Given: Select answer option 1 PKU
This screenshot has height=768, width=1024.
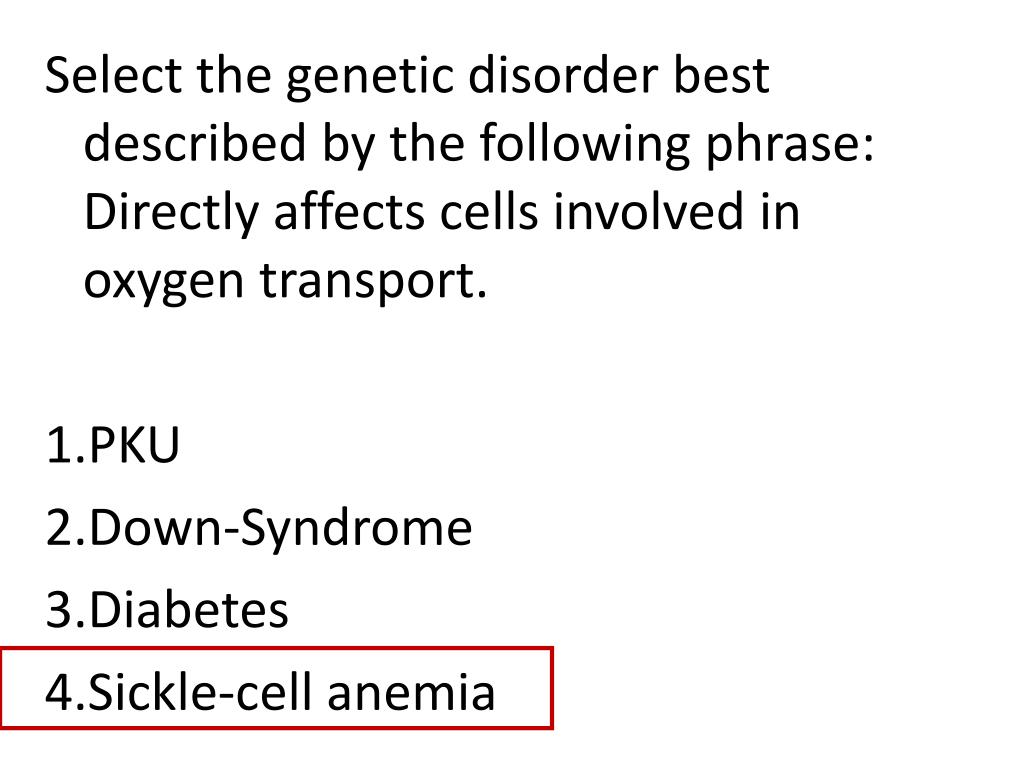Looking at the screenshot, I should 112,445.
